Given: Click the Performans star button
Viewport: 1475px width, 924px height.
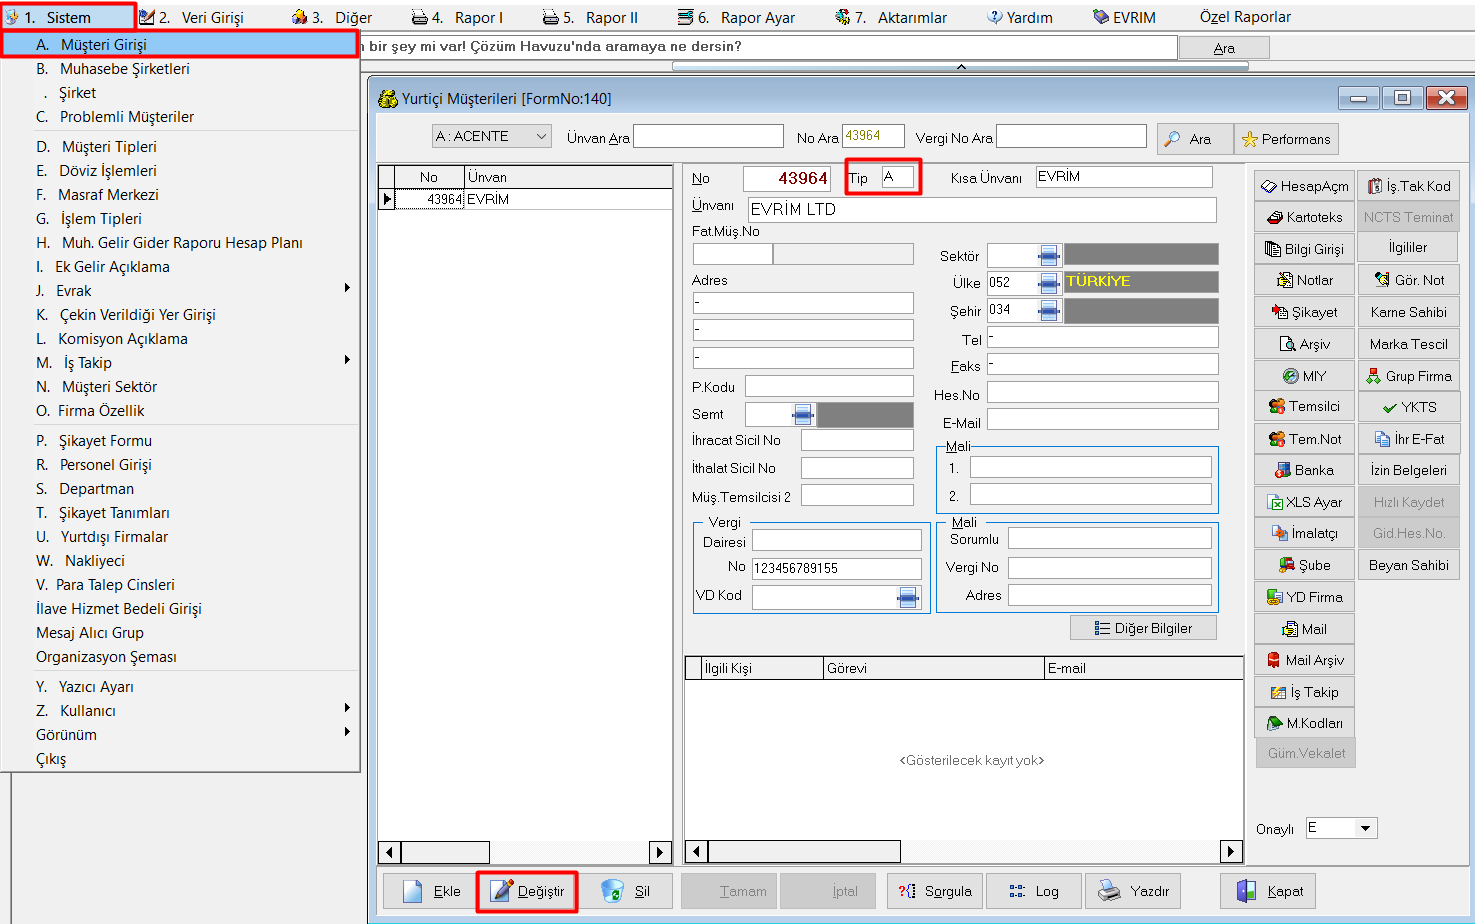Looking at the screenshot, I should (x=1286, y=139).
